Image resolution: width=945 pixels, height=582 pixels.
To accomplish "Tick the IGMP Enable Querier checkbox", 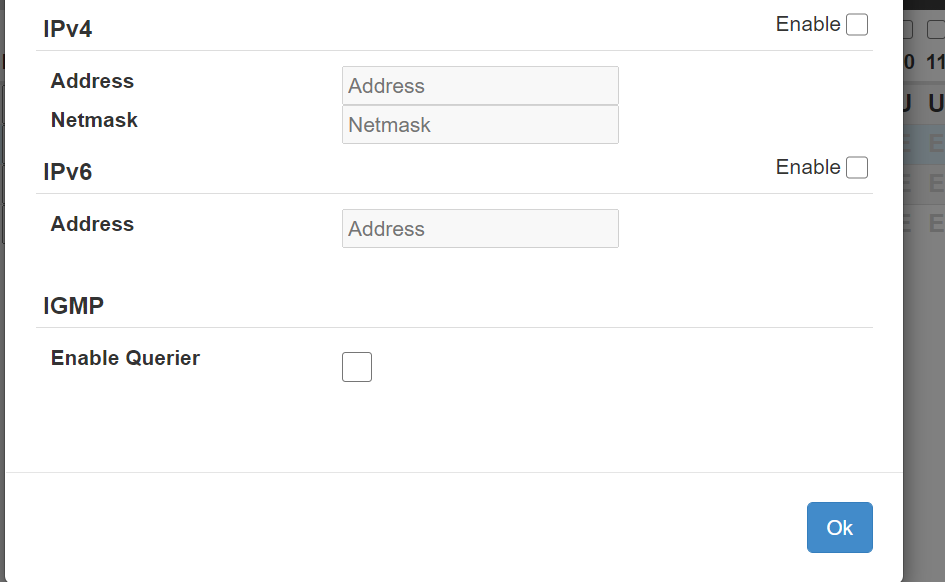I will 357,367.
